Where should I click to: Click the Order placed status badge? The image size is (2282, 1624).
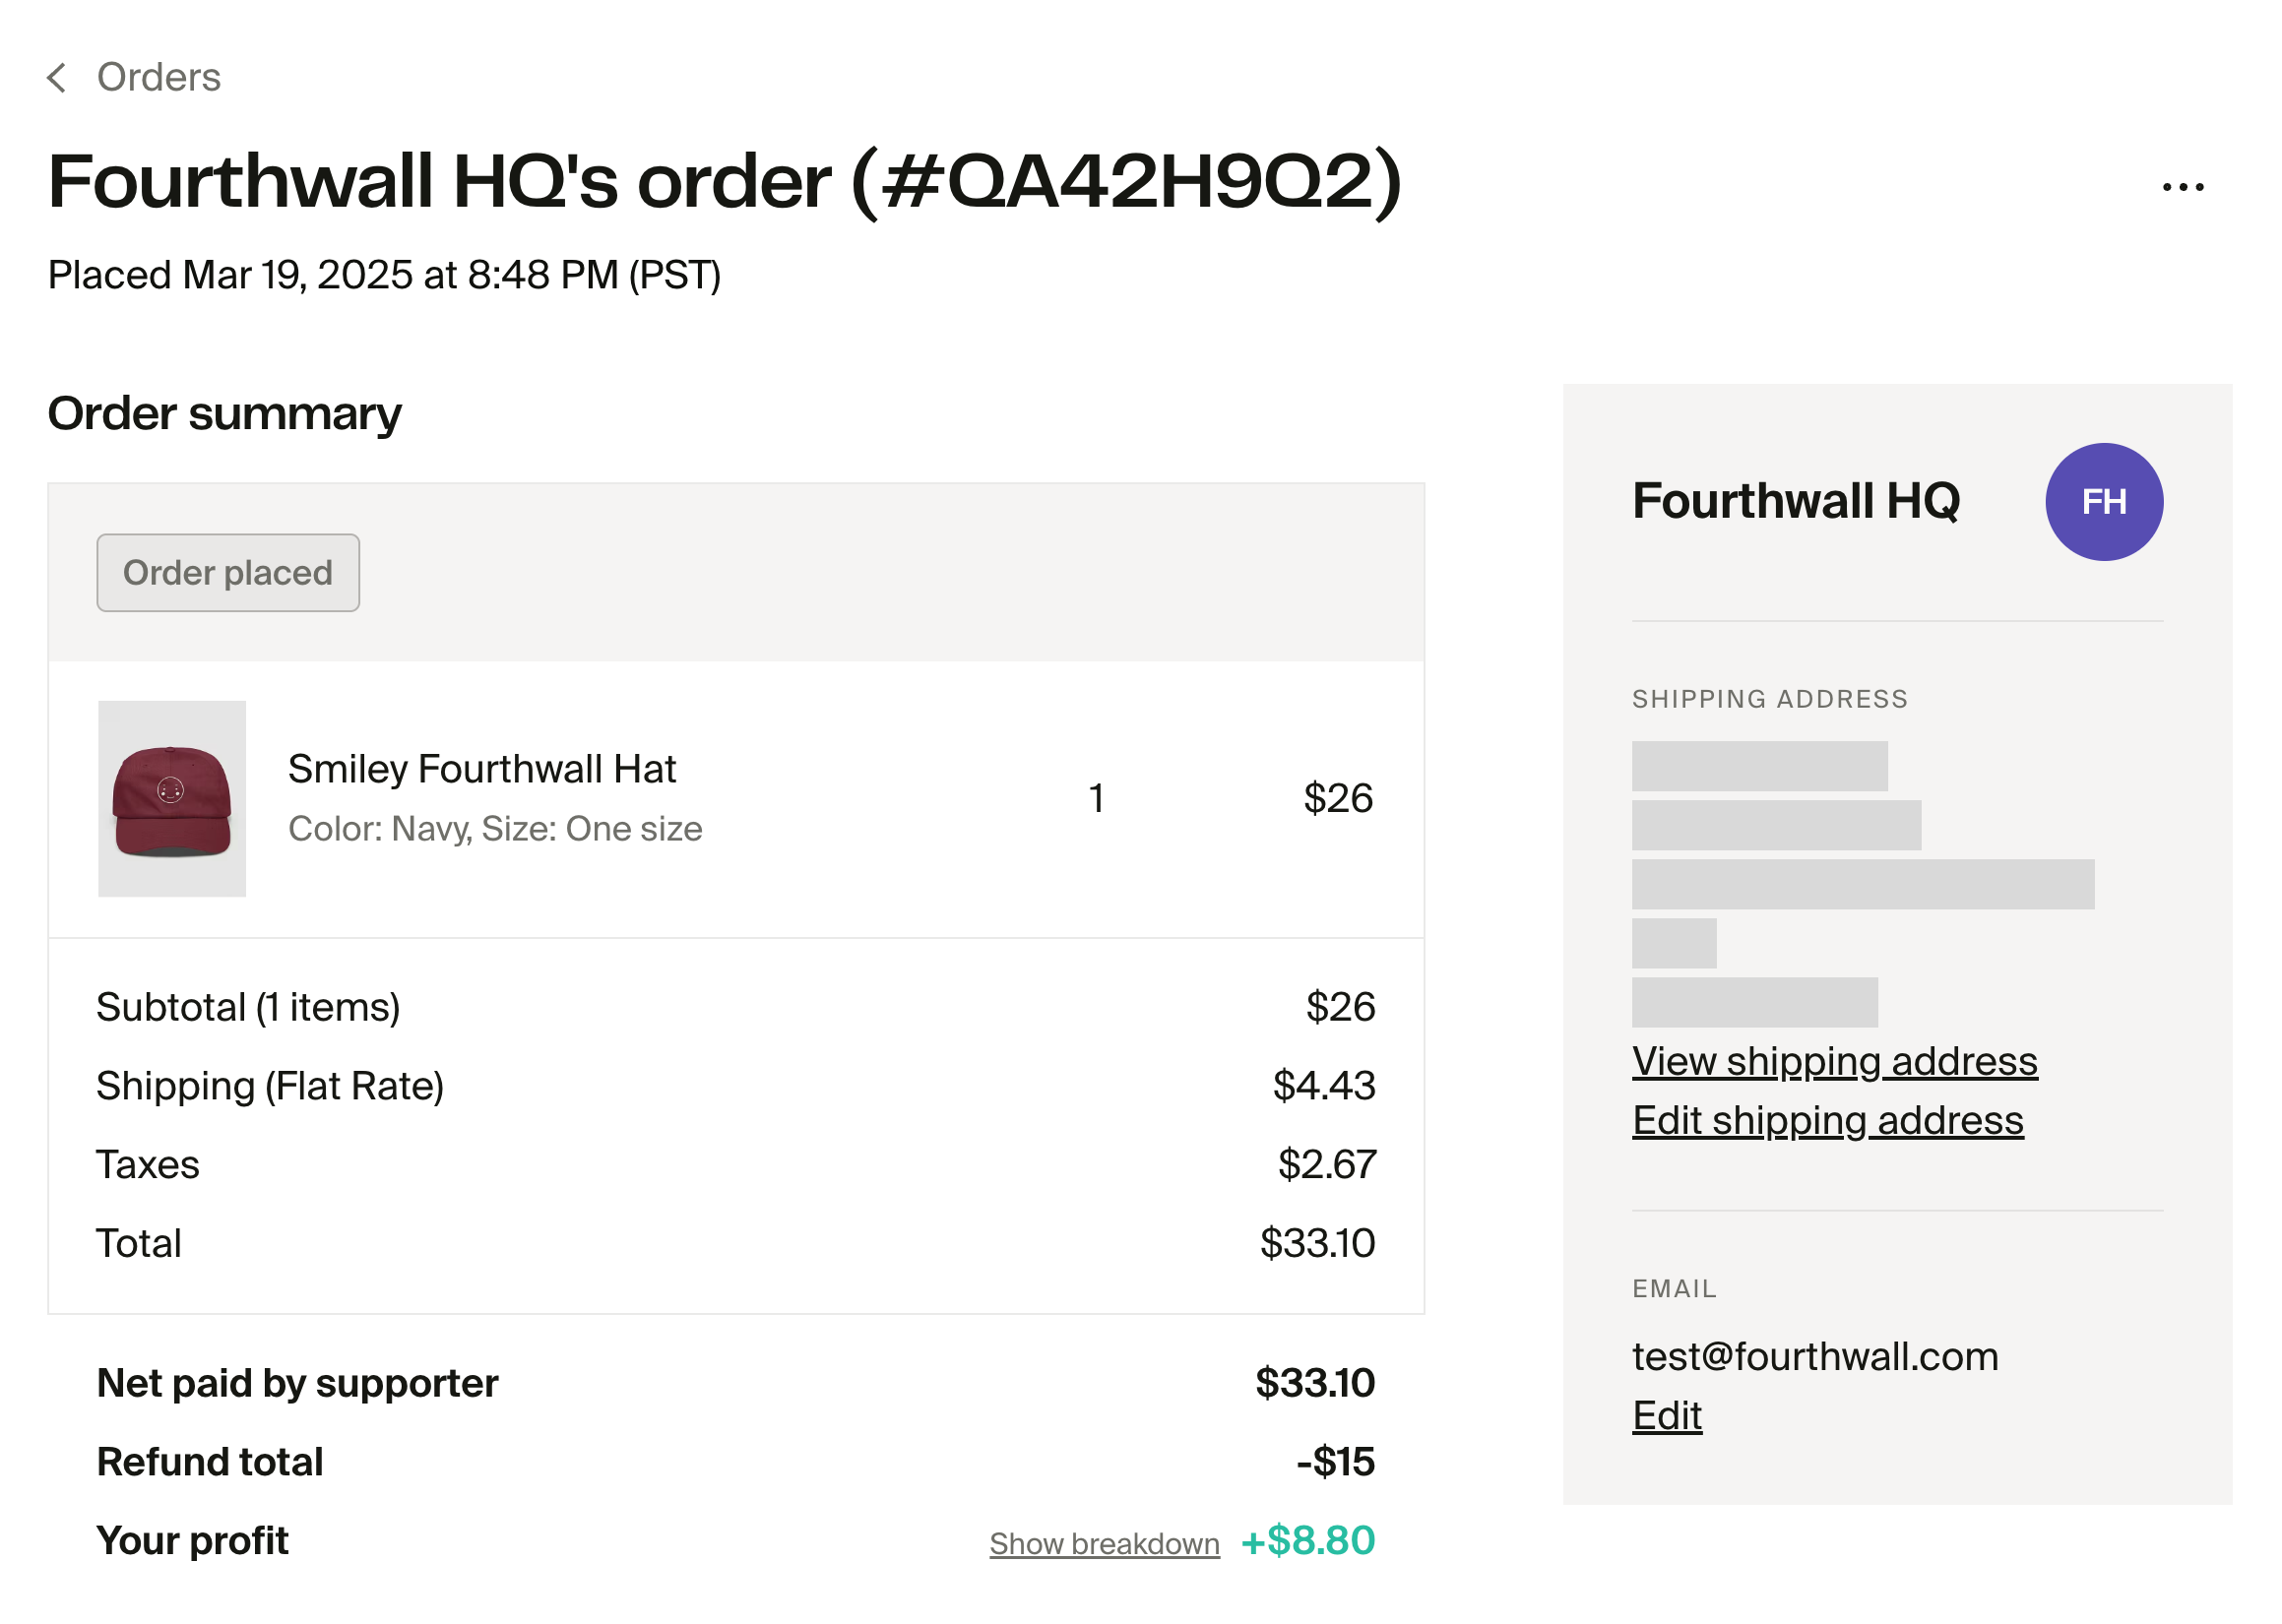click(228, 573)
